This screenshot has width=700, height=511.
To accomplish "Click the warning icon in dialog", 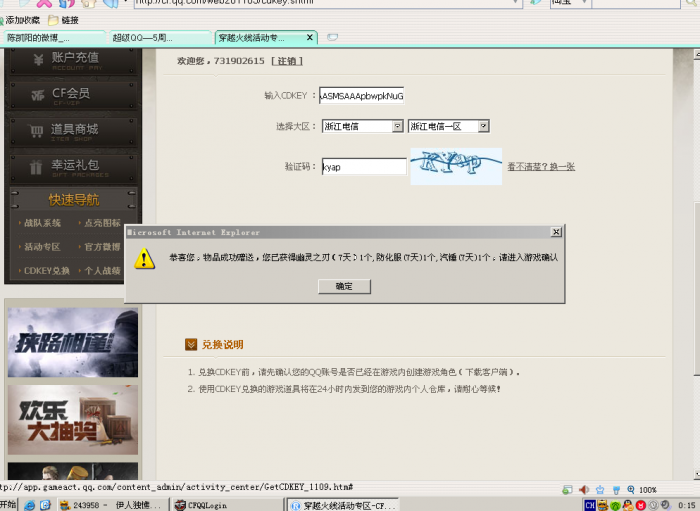I will tap(144, 258).
